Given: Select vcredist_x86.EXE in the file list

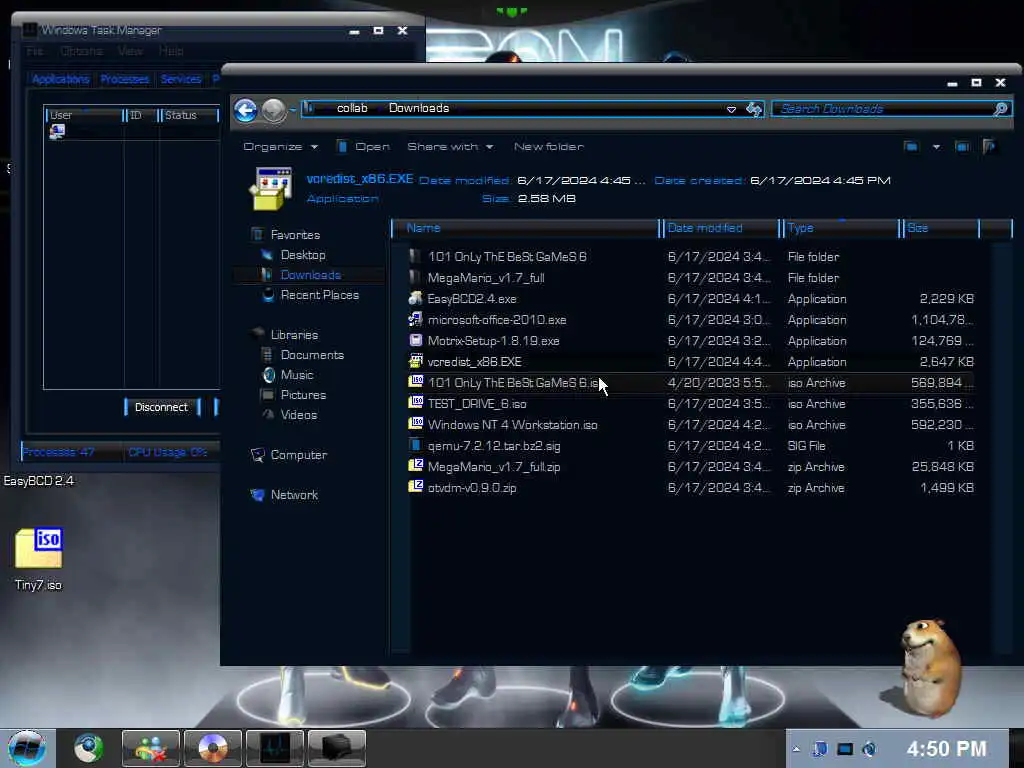Looking at the screenshot, I should [x=475, y=361].
